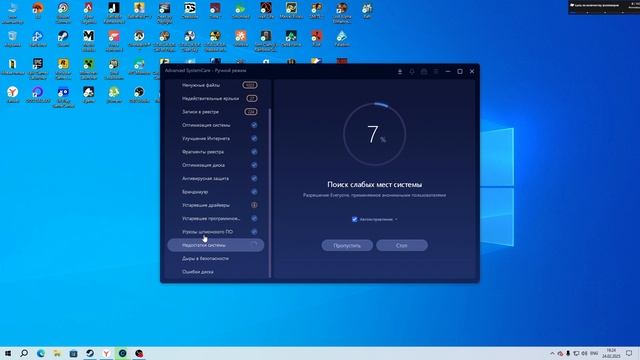
Task: Click the checkmark icon beside Фрагменты реестра
Action: pyautogui.click(x=254, y=152)
